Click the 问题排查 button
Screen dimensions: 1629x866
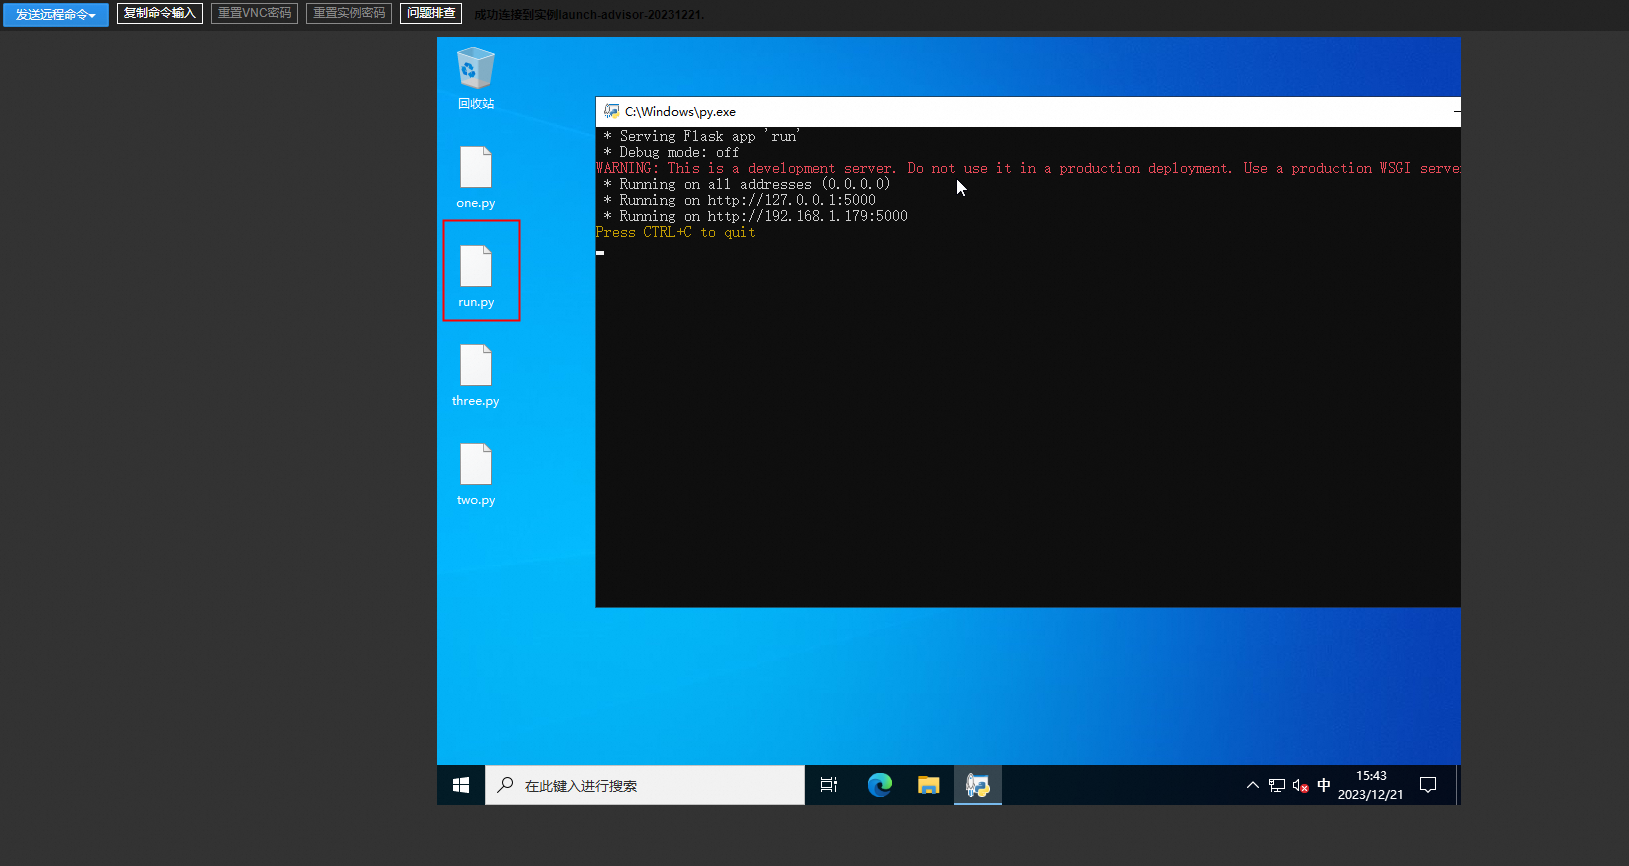click(x=431, y=13)
